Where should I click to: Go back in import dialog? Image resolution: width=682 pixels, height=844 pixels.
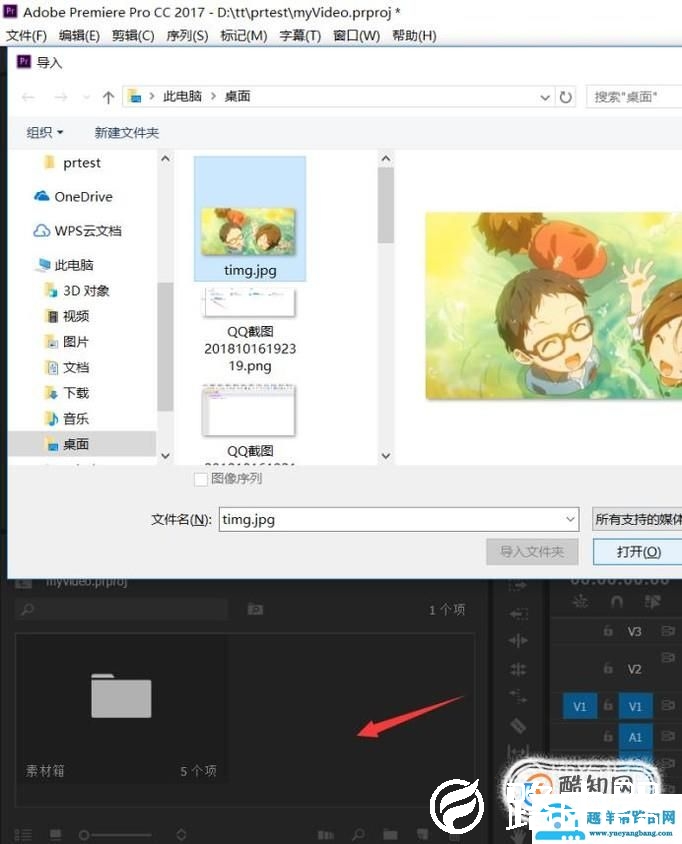(x=29, y=97)
